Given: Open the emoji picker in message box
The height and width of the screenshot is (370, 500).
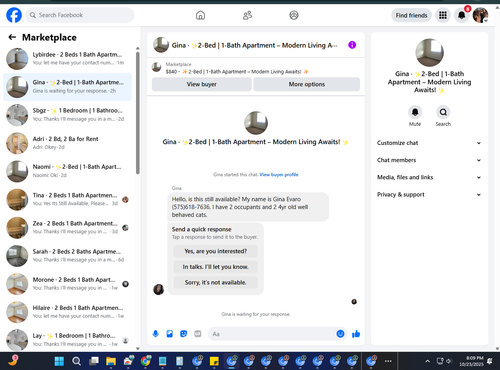Looking at the screenshot, I should [340, 334].
